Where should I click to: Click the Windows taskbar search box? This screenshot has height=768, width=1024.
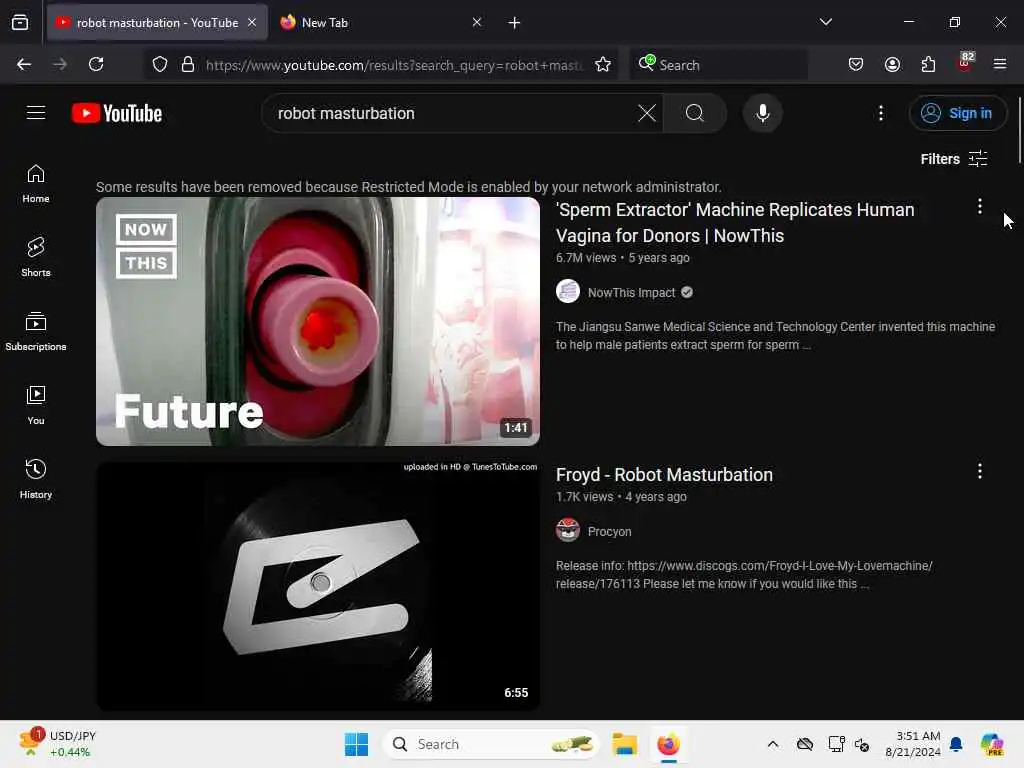[491, 744]
